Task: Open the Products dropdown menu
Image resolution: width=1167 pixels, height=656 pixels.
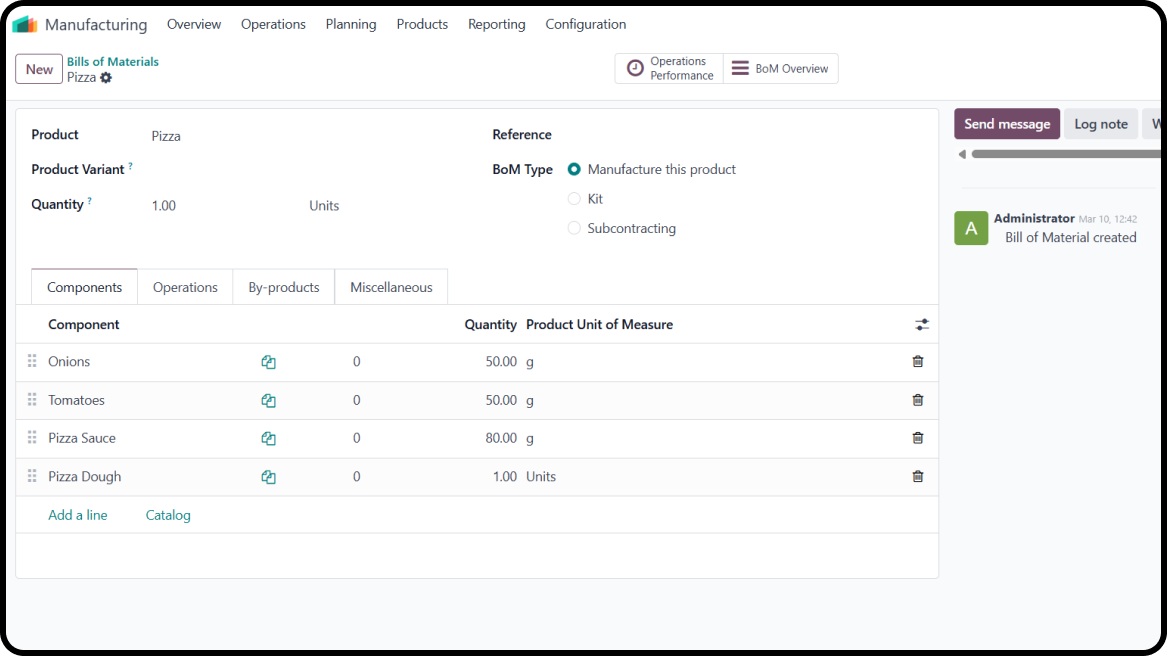Action: pos(422,24)
